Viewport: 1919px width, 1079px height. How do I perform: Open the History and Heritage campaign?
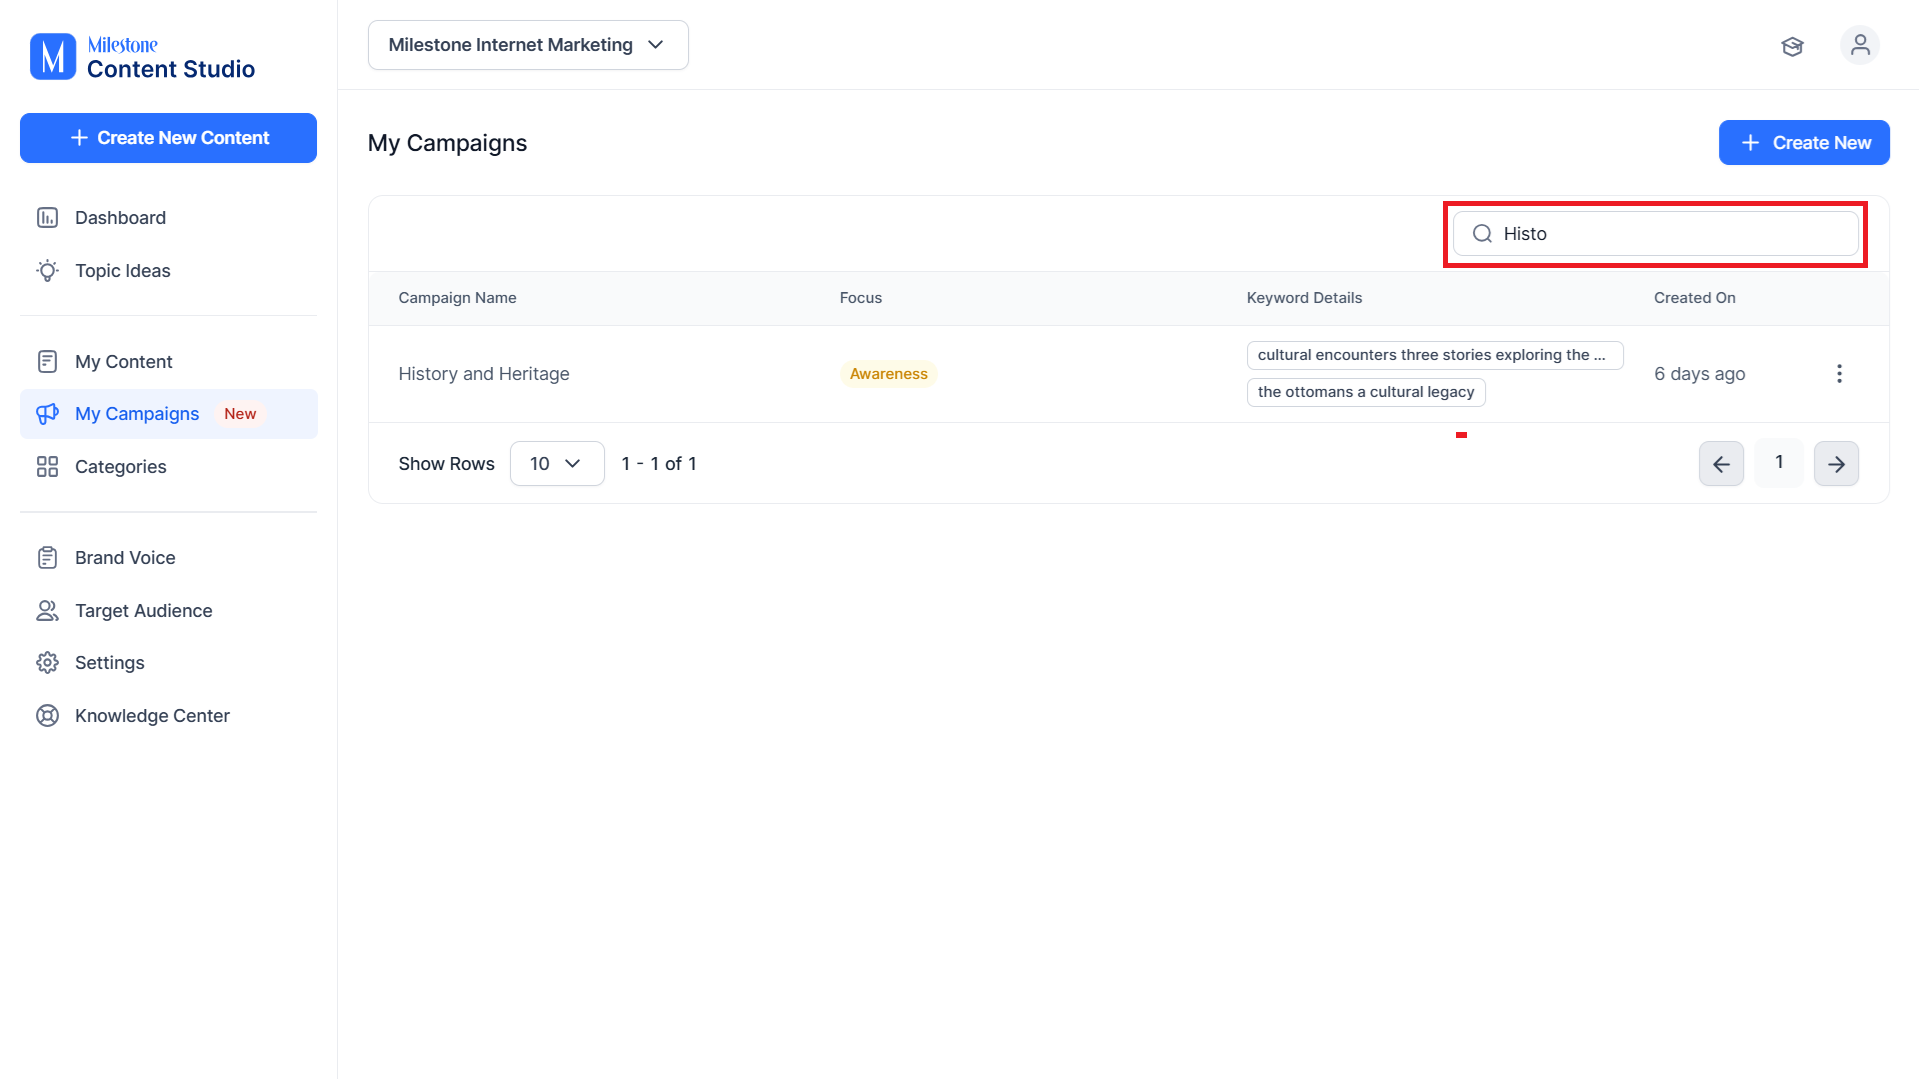pyautogui.click(x=484, y=374)
